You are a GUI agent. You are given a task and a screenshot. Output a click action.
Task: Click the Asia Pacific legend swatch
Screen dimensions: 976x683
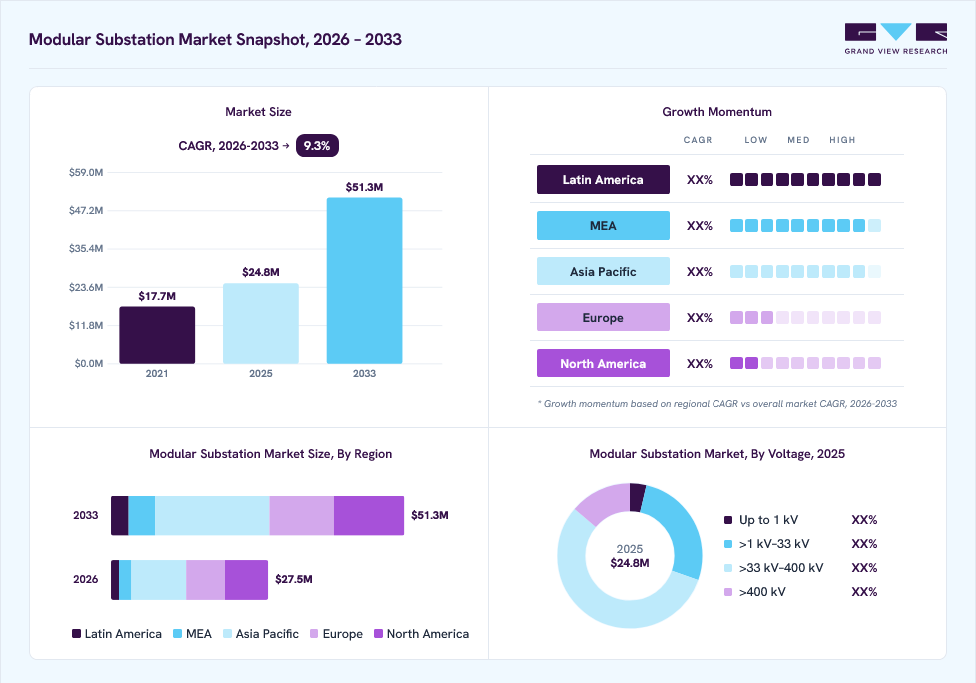coord(227,634)
